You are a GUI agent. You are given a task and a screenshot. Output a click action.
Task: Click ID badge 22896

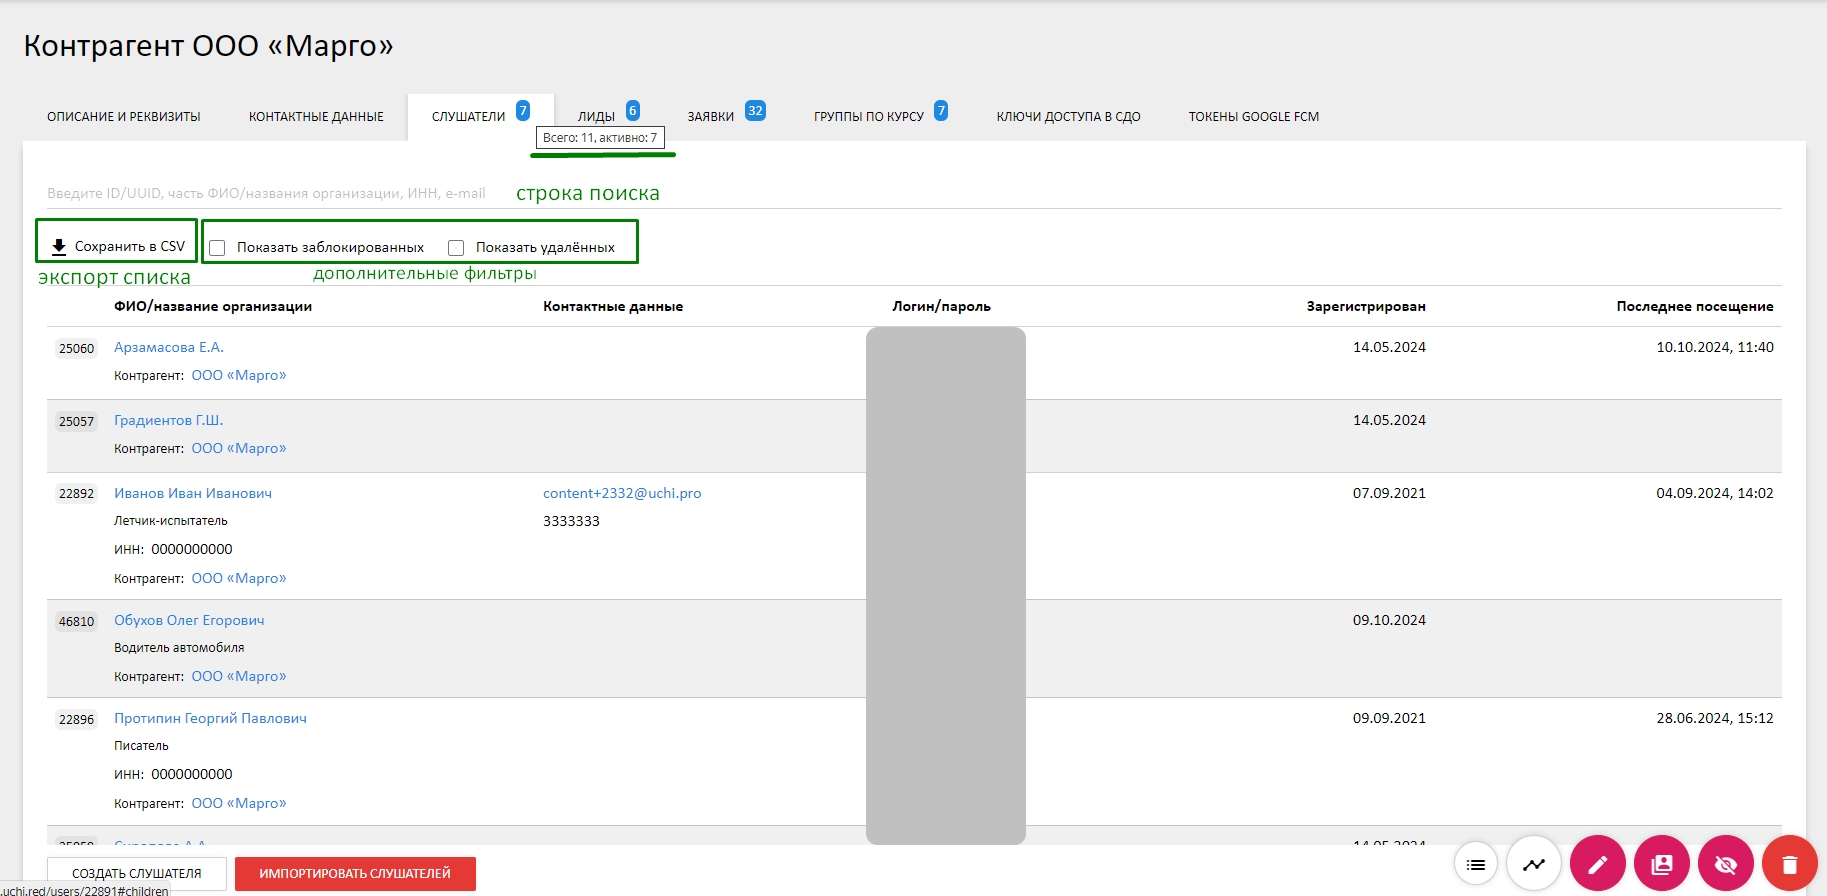(76, 719)
